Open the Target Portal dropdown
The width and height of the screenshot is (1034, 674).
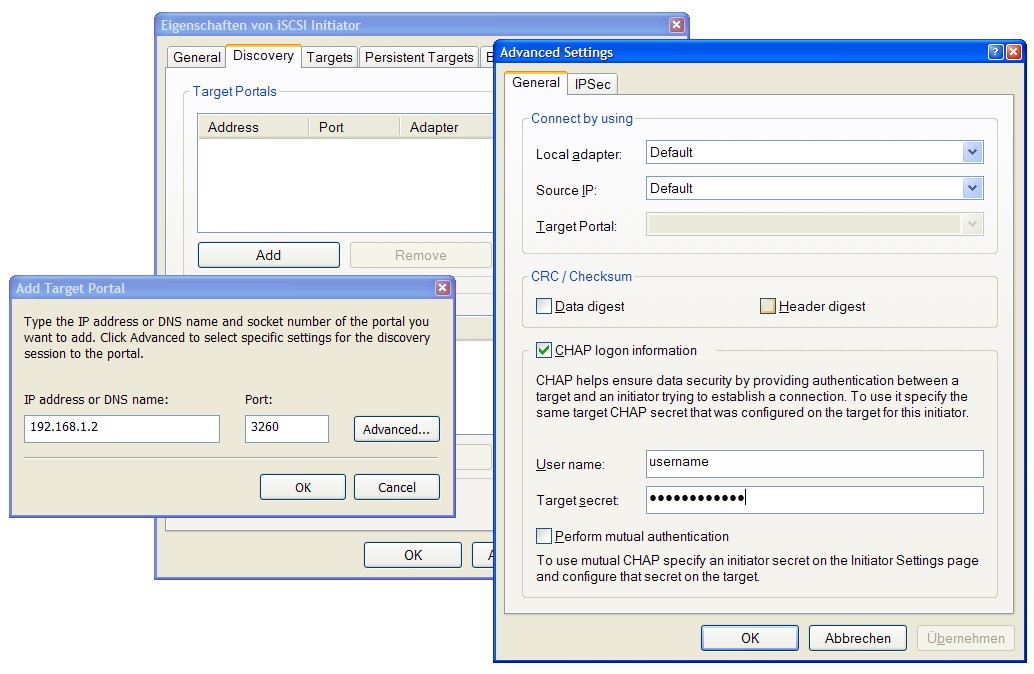click(x=971, y=224)
